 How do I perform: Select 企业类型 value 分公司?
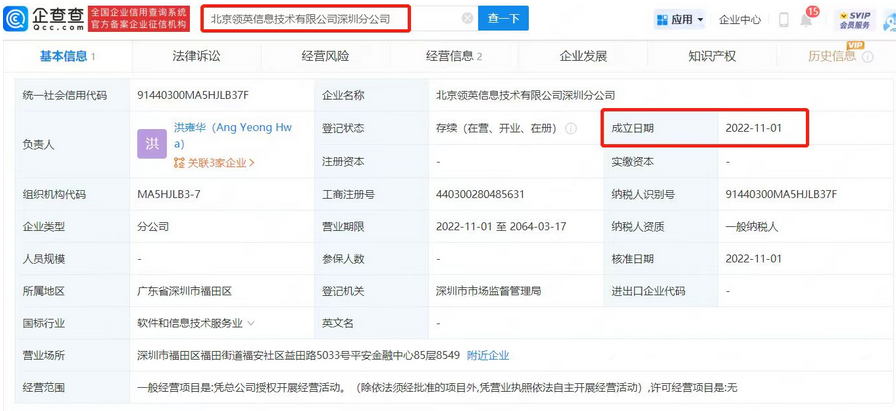[x=153, y=227]
